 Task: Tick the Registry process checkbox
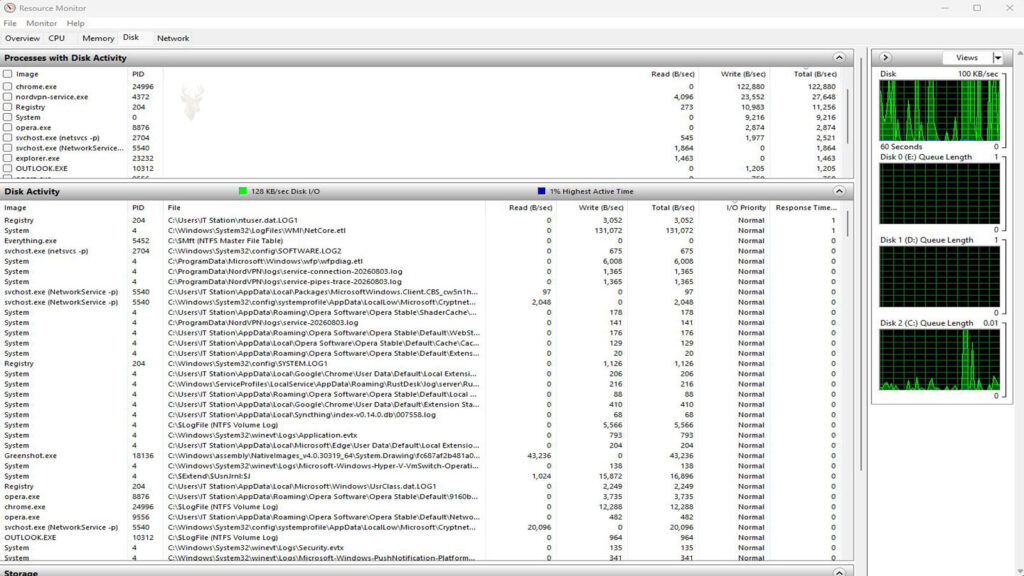(8, 107)
